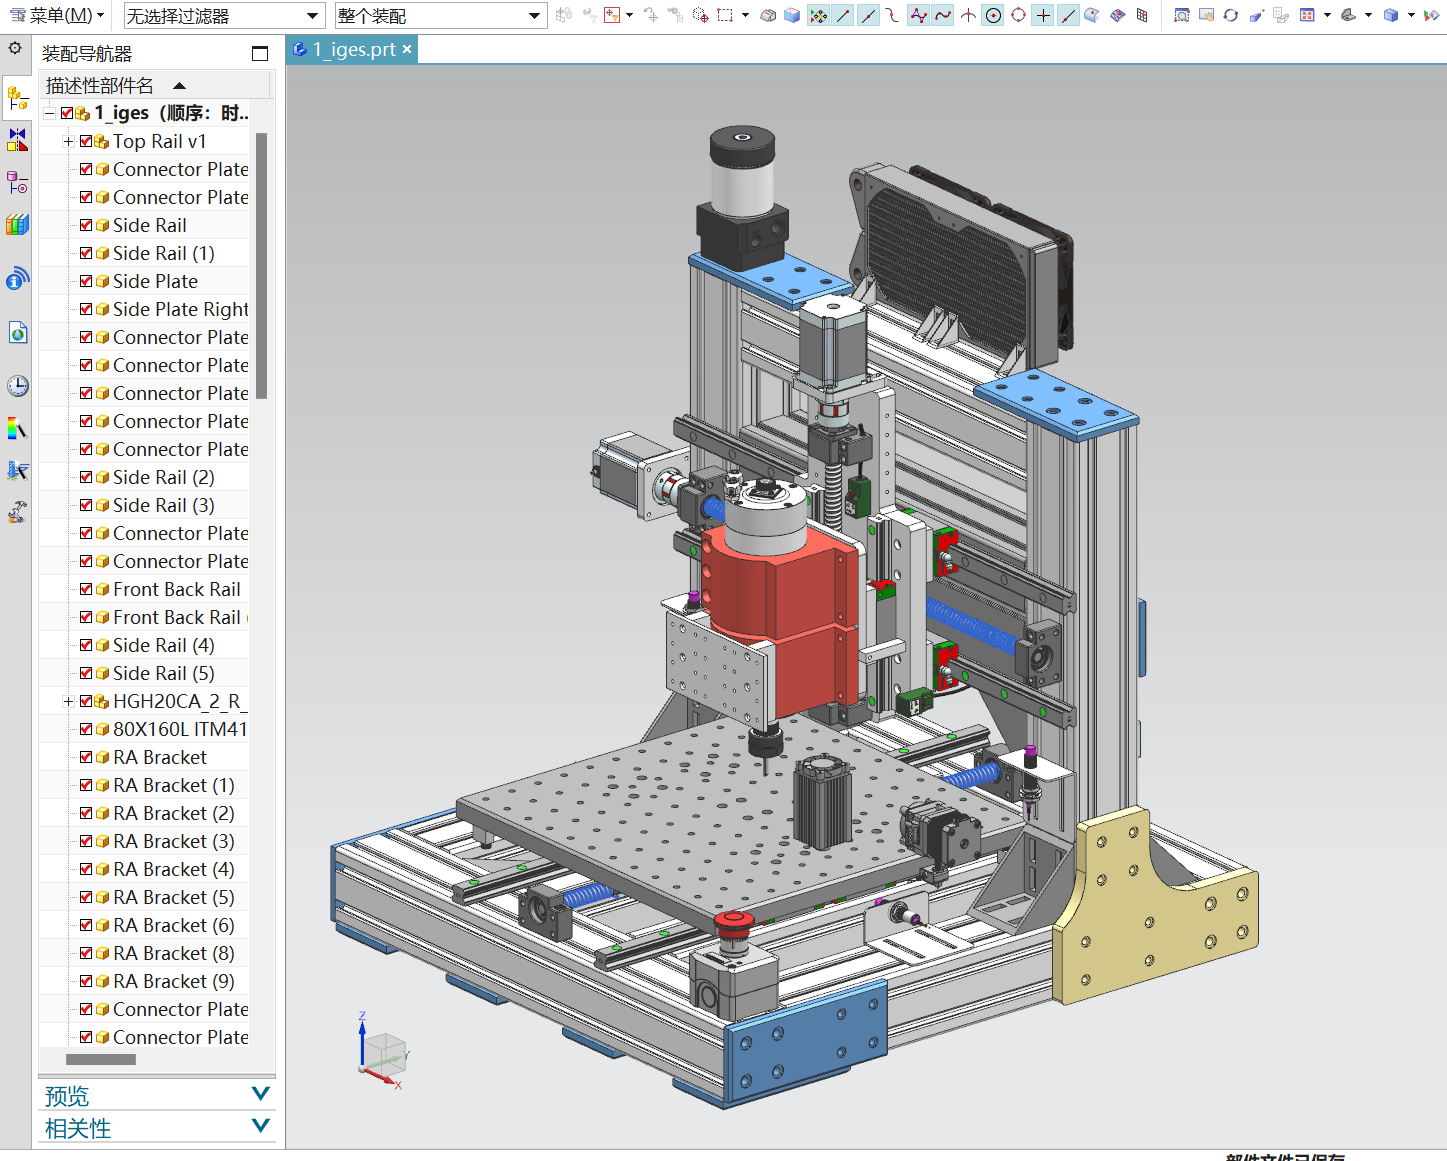Click the resource bar settings gear

[15, 48]
